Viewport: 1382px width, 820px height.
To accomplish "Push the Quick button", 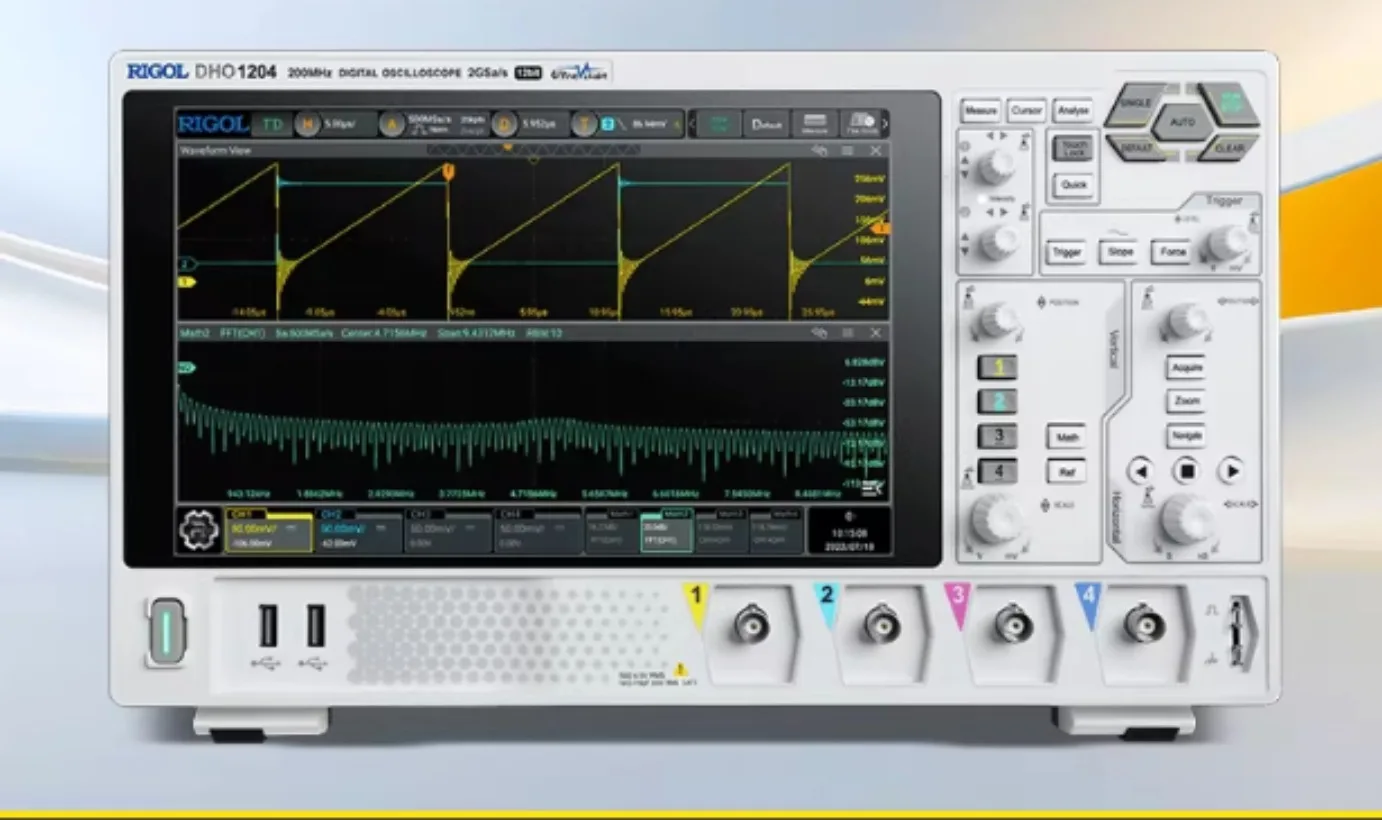I will coord(1073,185).
